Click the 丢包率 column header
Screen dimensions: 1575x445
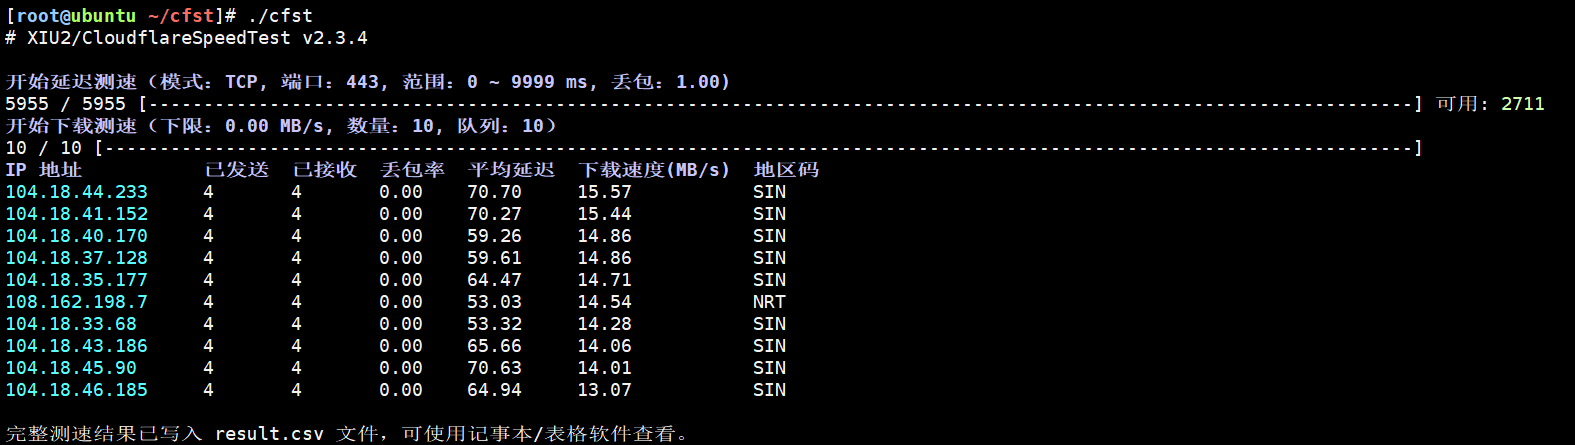pos(412,170)
